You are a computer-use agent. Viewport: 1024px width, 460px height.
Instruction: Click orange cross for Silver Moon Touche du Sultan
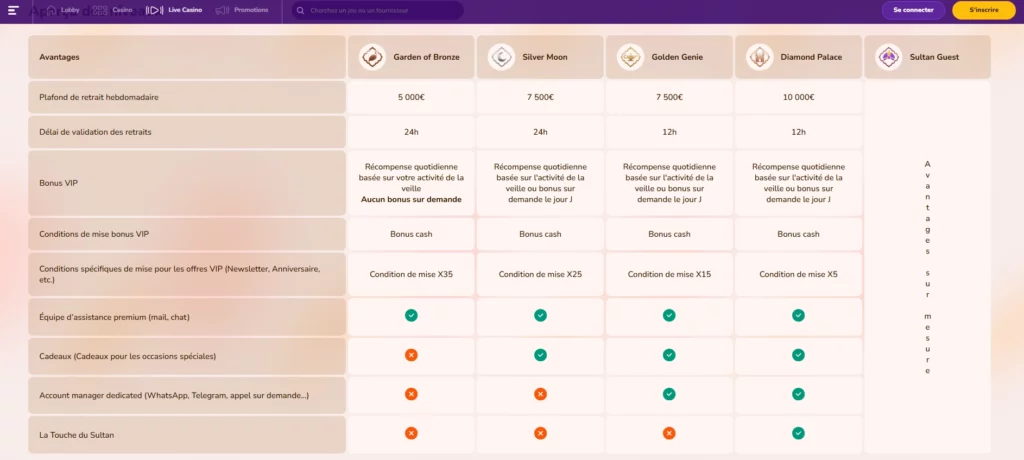(x=540, y=433)
